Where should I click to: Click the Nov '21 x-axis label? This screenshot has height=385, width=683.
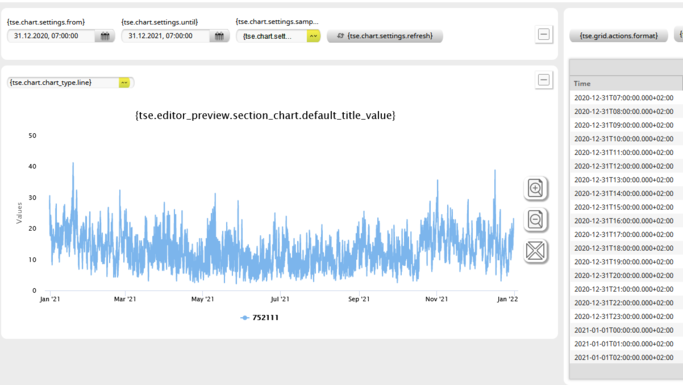[436, 299]
